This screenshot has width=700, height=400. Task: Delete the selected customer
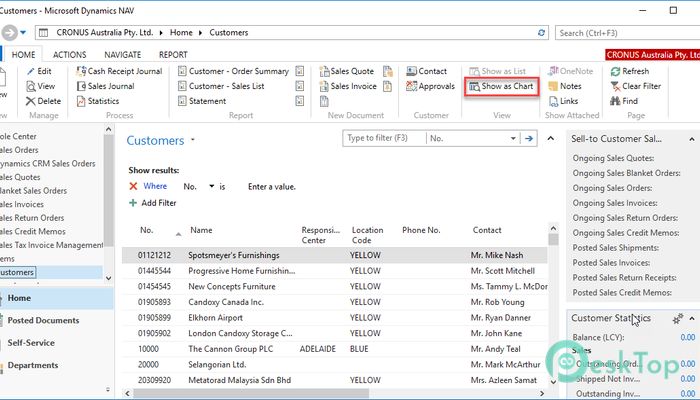(43, 101)
